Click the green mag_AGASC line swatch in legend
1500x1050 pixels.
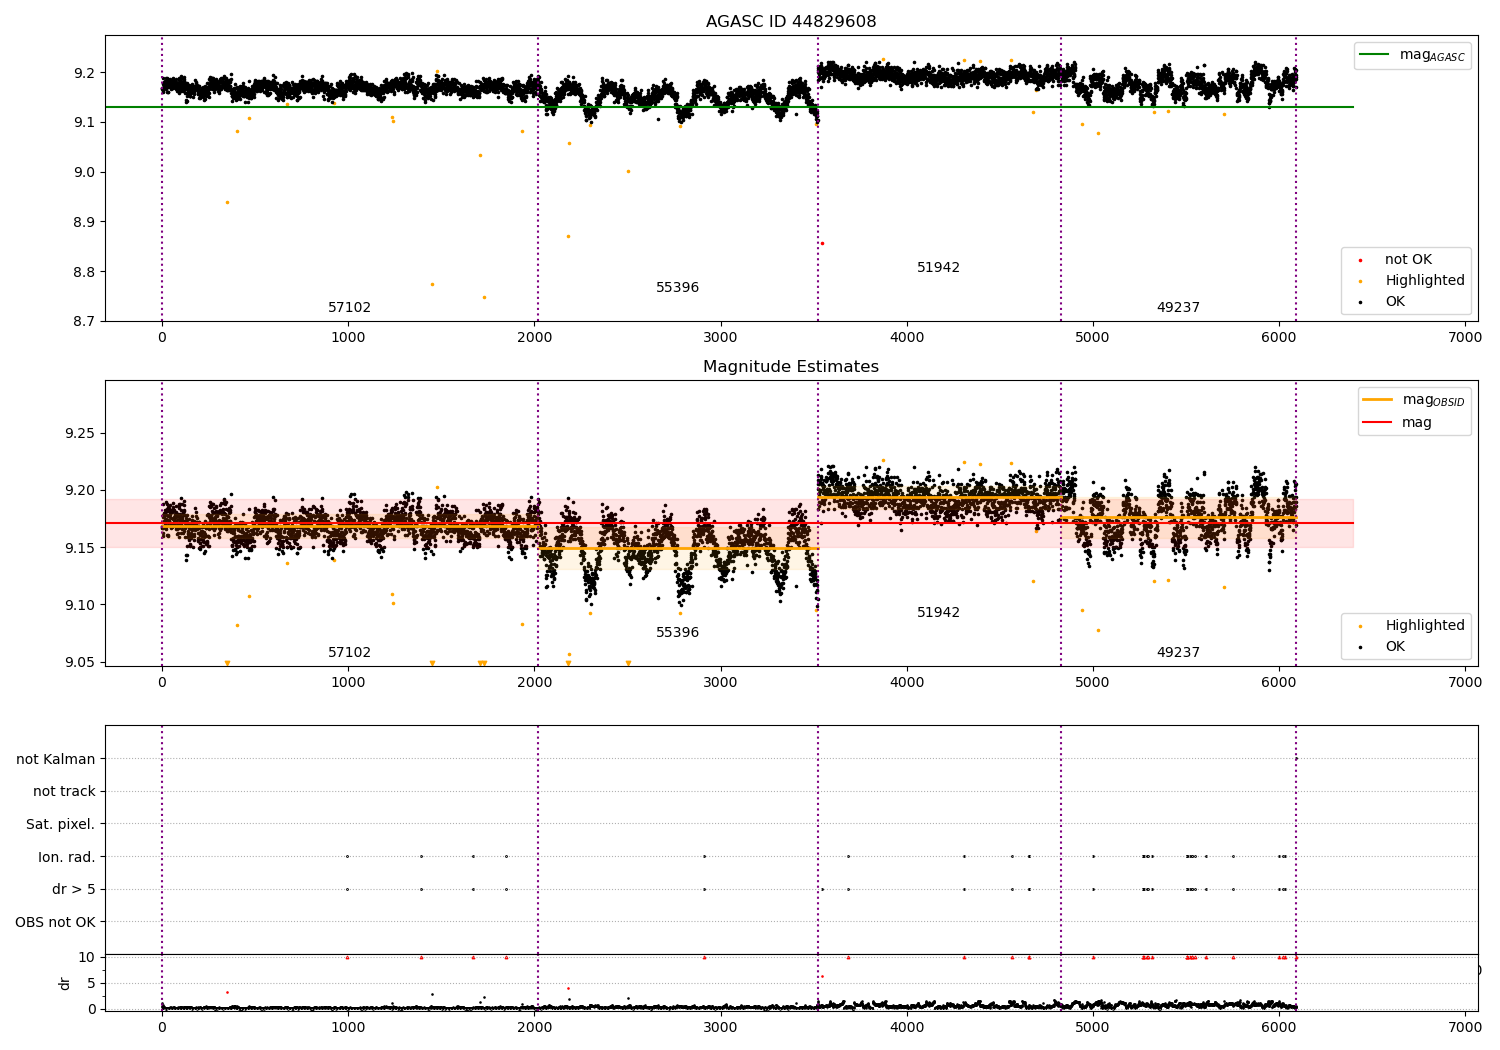tap(1375, 55)
